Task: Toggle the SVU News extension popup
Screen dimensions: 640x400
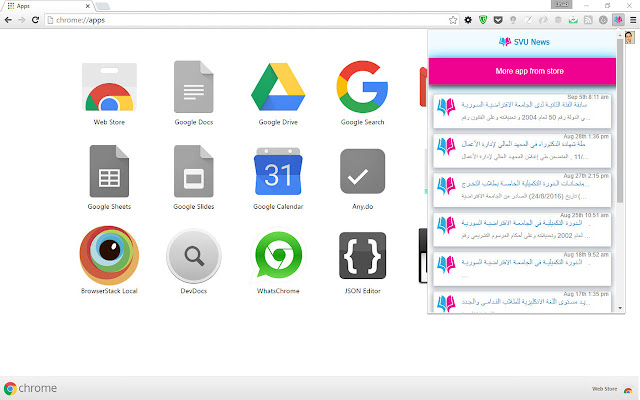Action: (618, 20)
